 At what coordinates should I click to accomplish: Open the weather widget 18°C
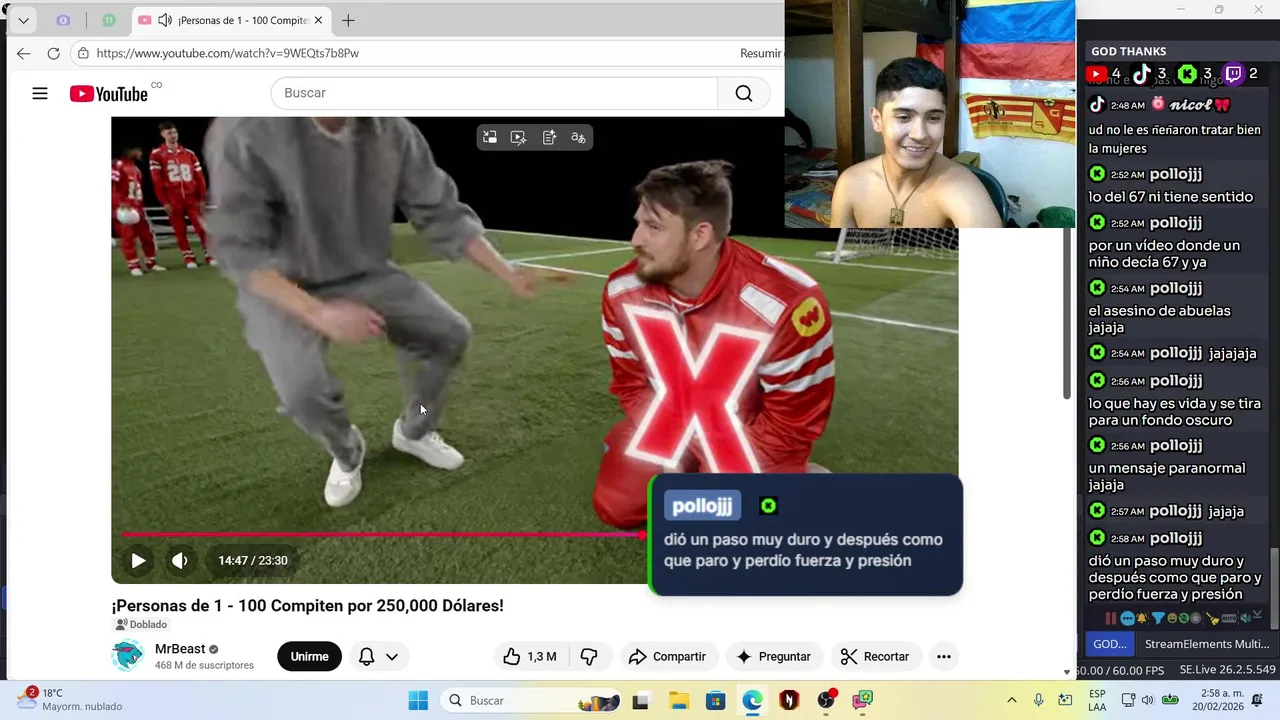70,700
